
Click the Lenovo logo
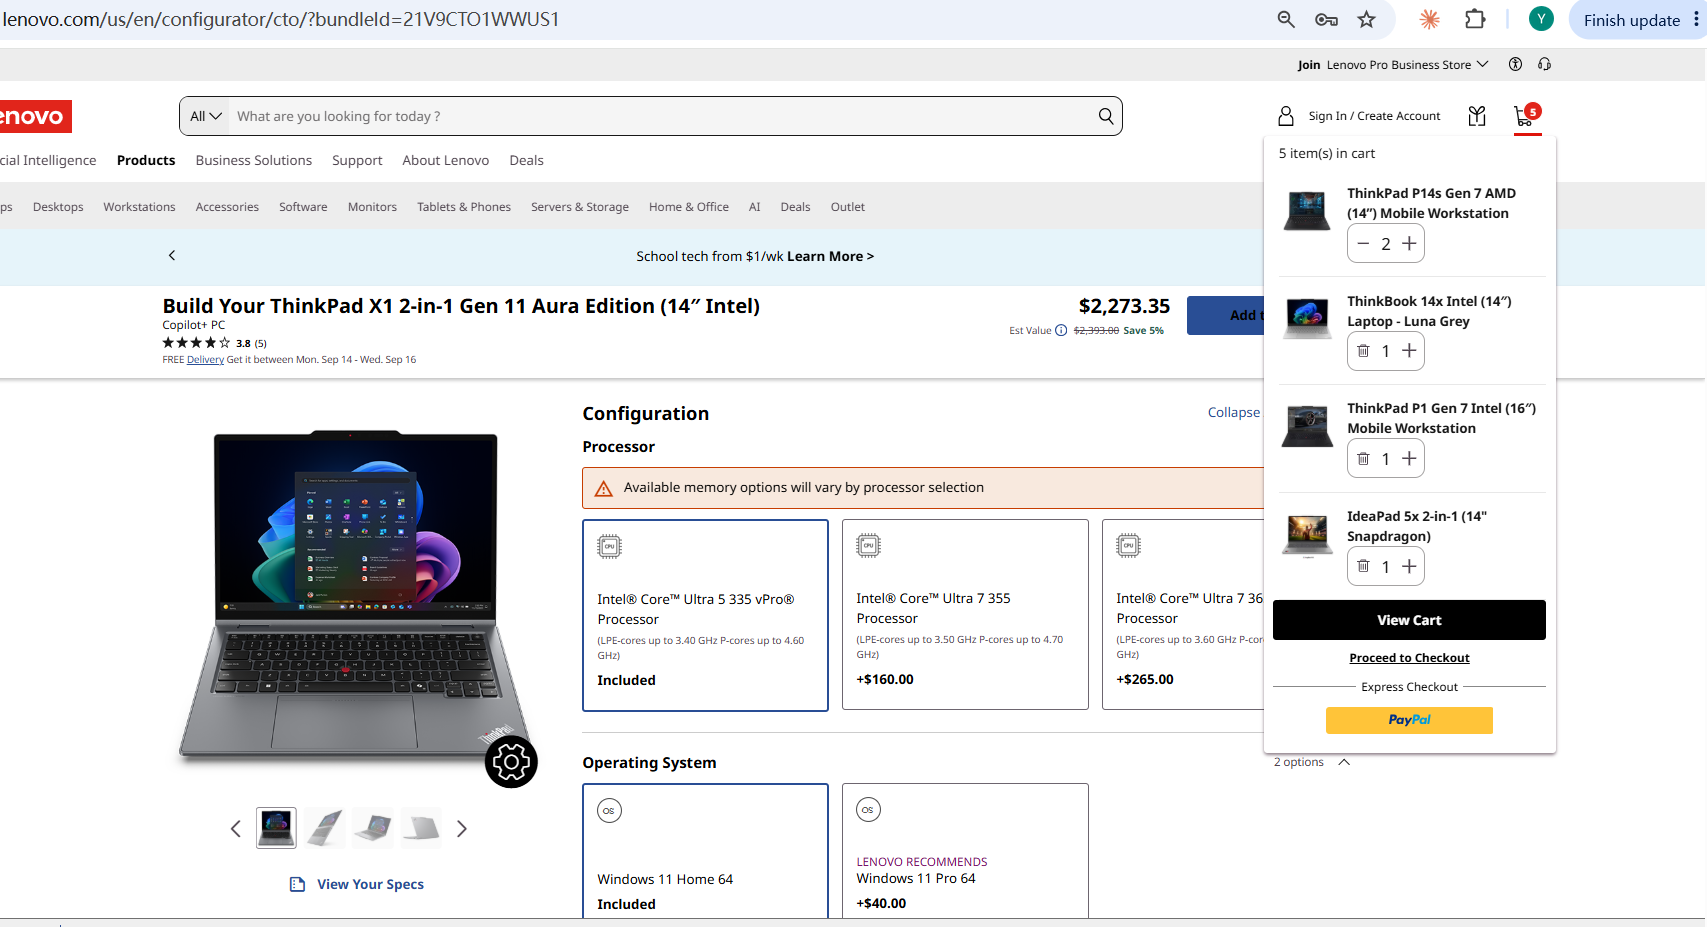tap(35, 116)
